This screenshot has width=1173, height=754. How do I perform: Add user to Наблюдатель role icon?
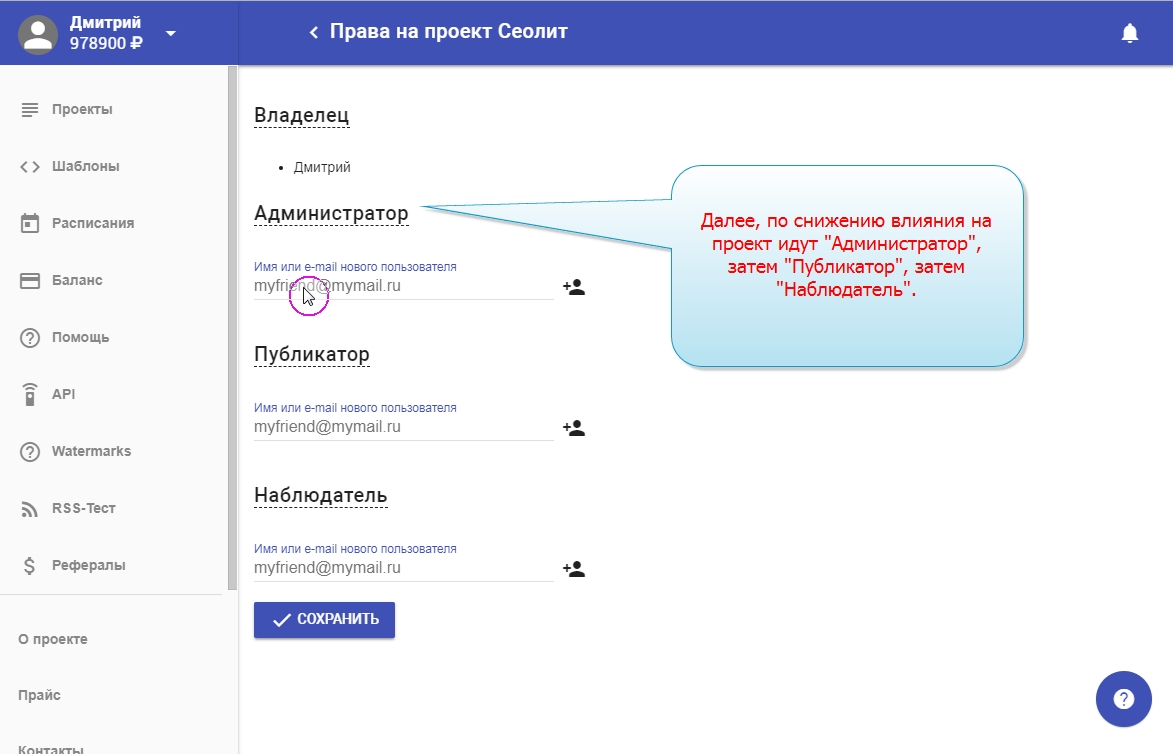coord(573,569)
